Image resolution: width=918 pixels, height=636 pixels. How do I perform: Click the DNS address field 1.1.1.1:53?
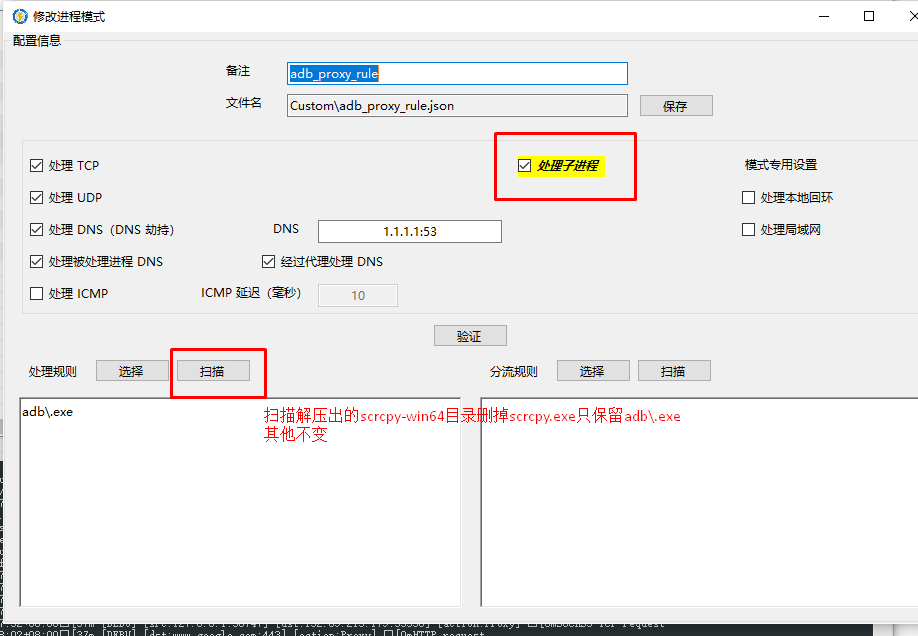click(409, 231)
